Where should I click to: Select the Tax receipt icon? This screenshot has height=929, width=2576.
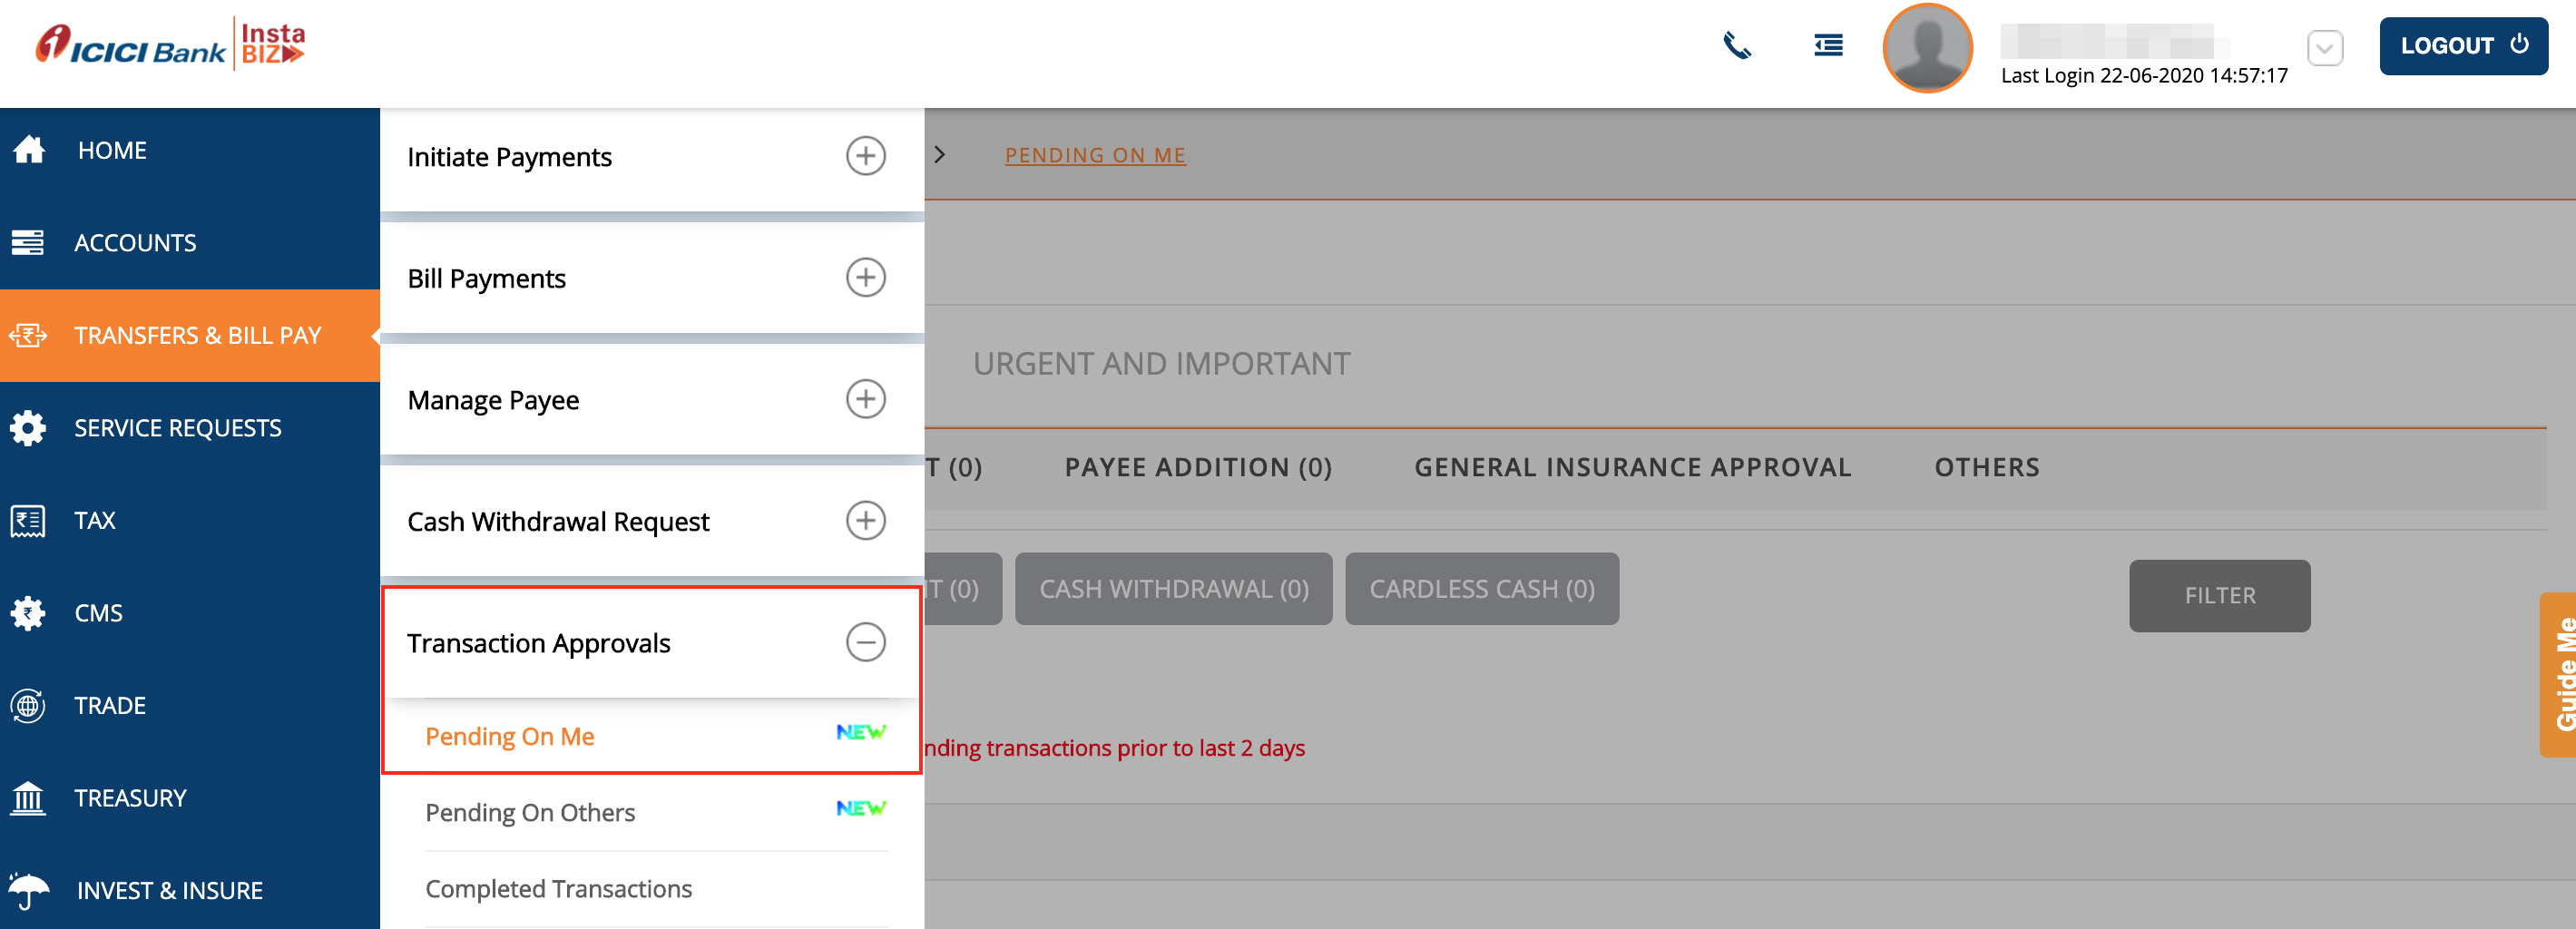(x=29, y=519)
